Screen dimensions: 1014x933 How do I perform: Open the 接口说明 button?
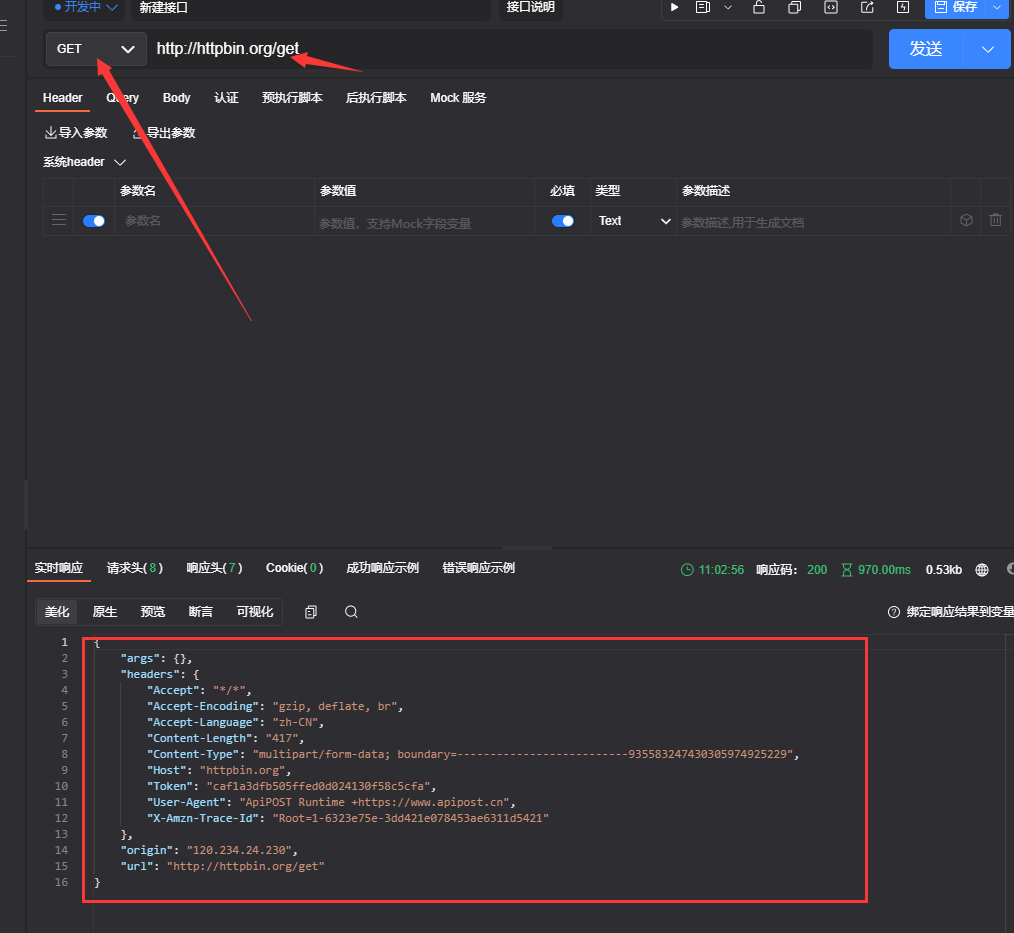530,7
